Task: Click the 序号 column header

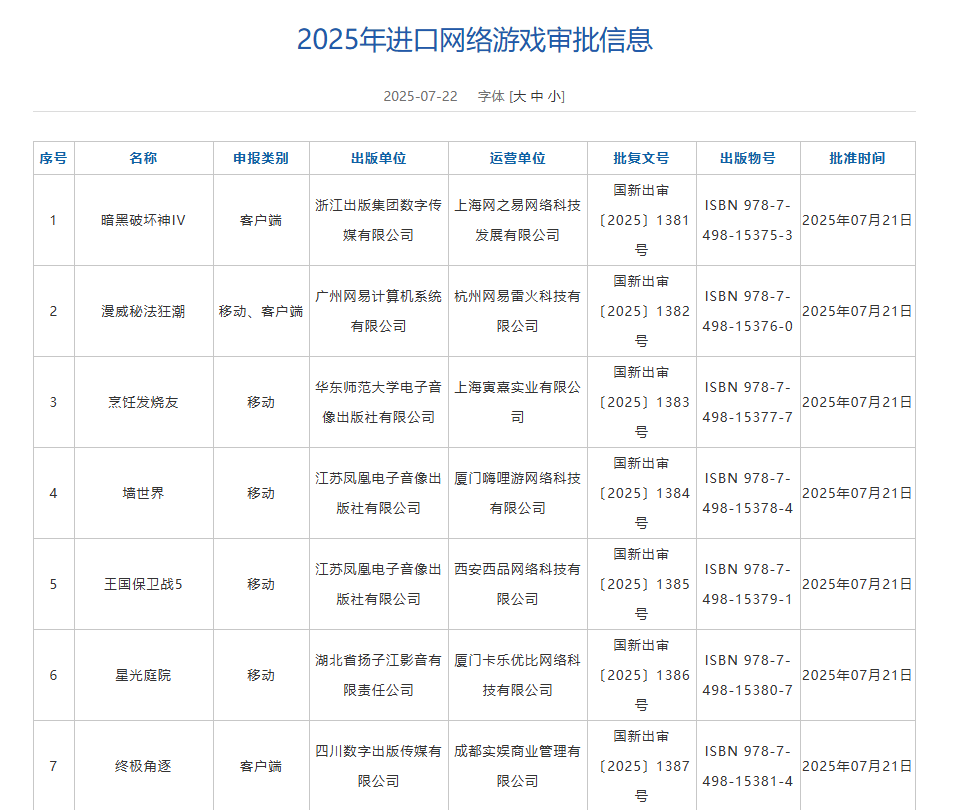Action: click(x=53, y=158)
